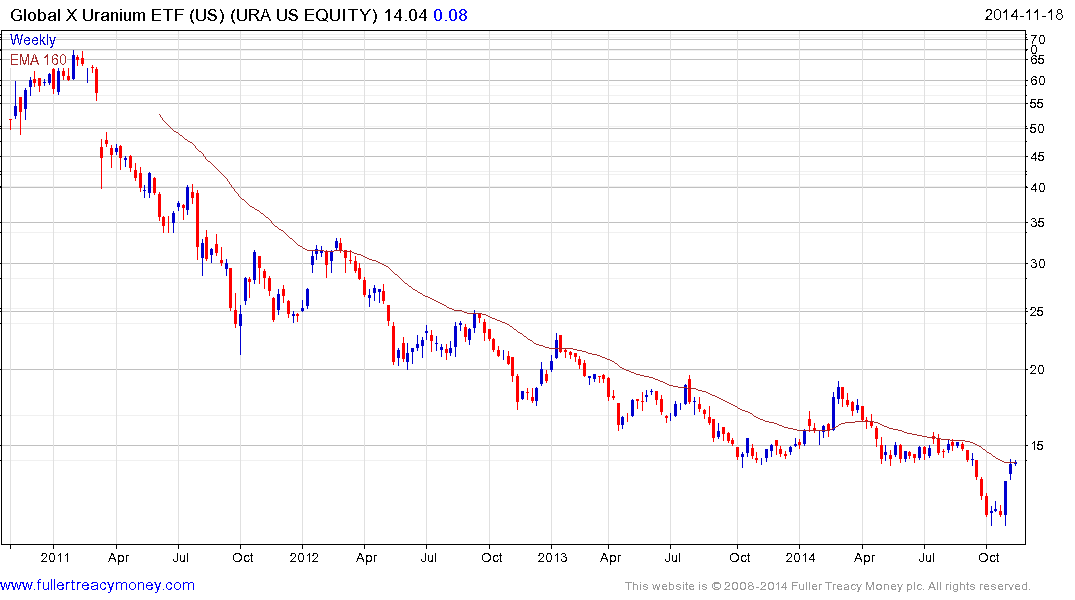This screenshot has height=600, width=1075.
Task: Click the y-axis label 40
Action: click(1038, 187)
